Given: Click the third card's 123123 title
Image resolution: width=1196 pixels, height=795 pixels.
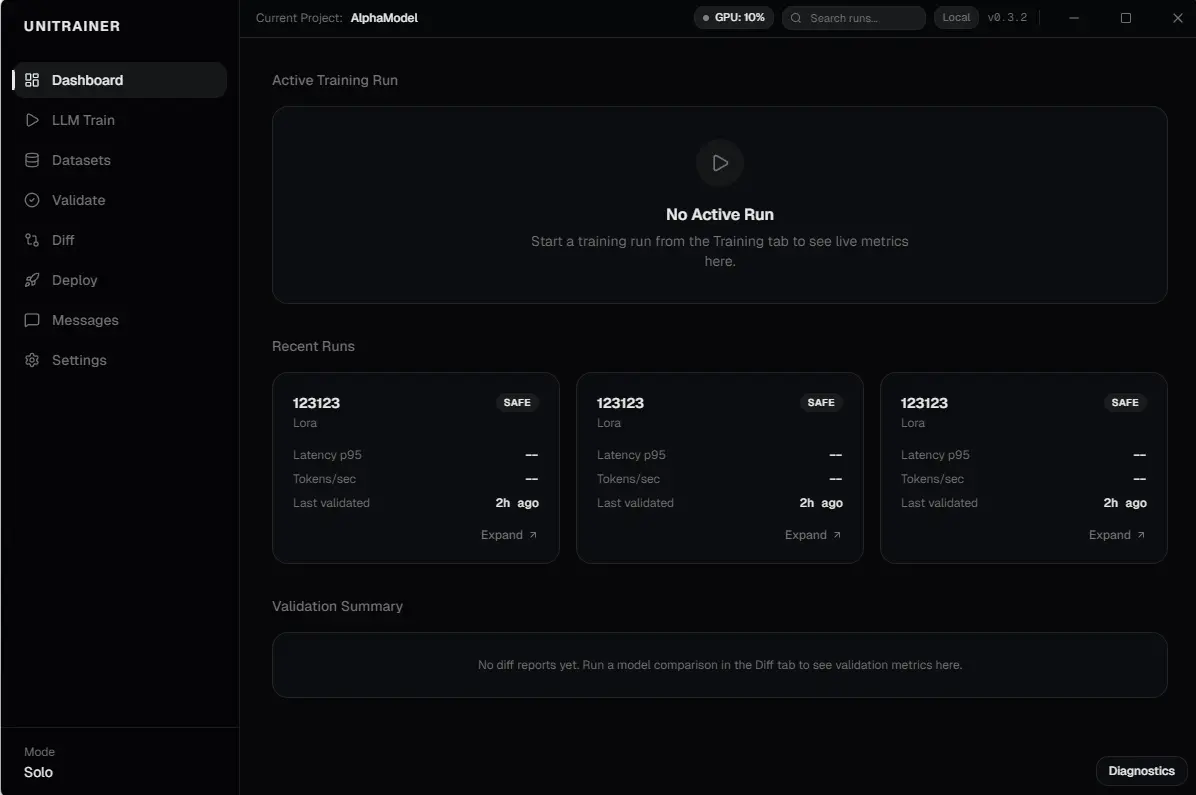Looking at the screenshot, I should [924, 403].
